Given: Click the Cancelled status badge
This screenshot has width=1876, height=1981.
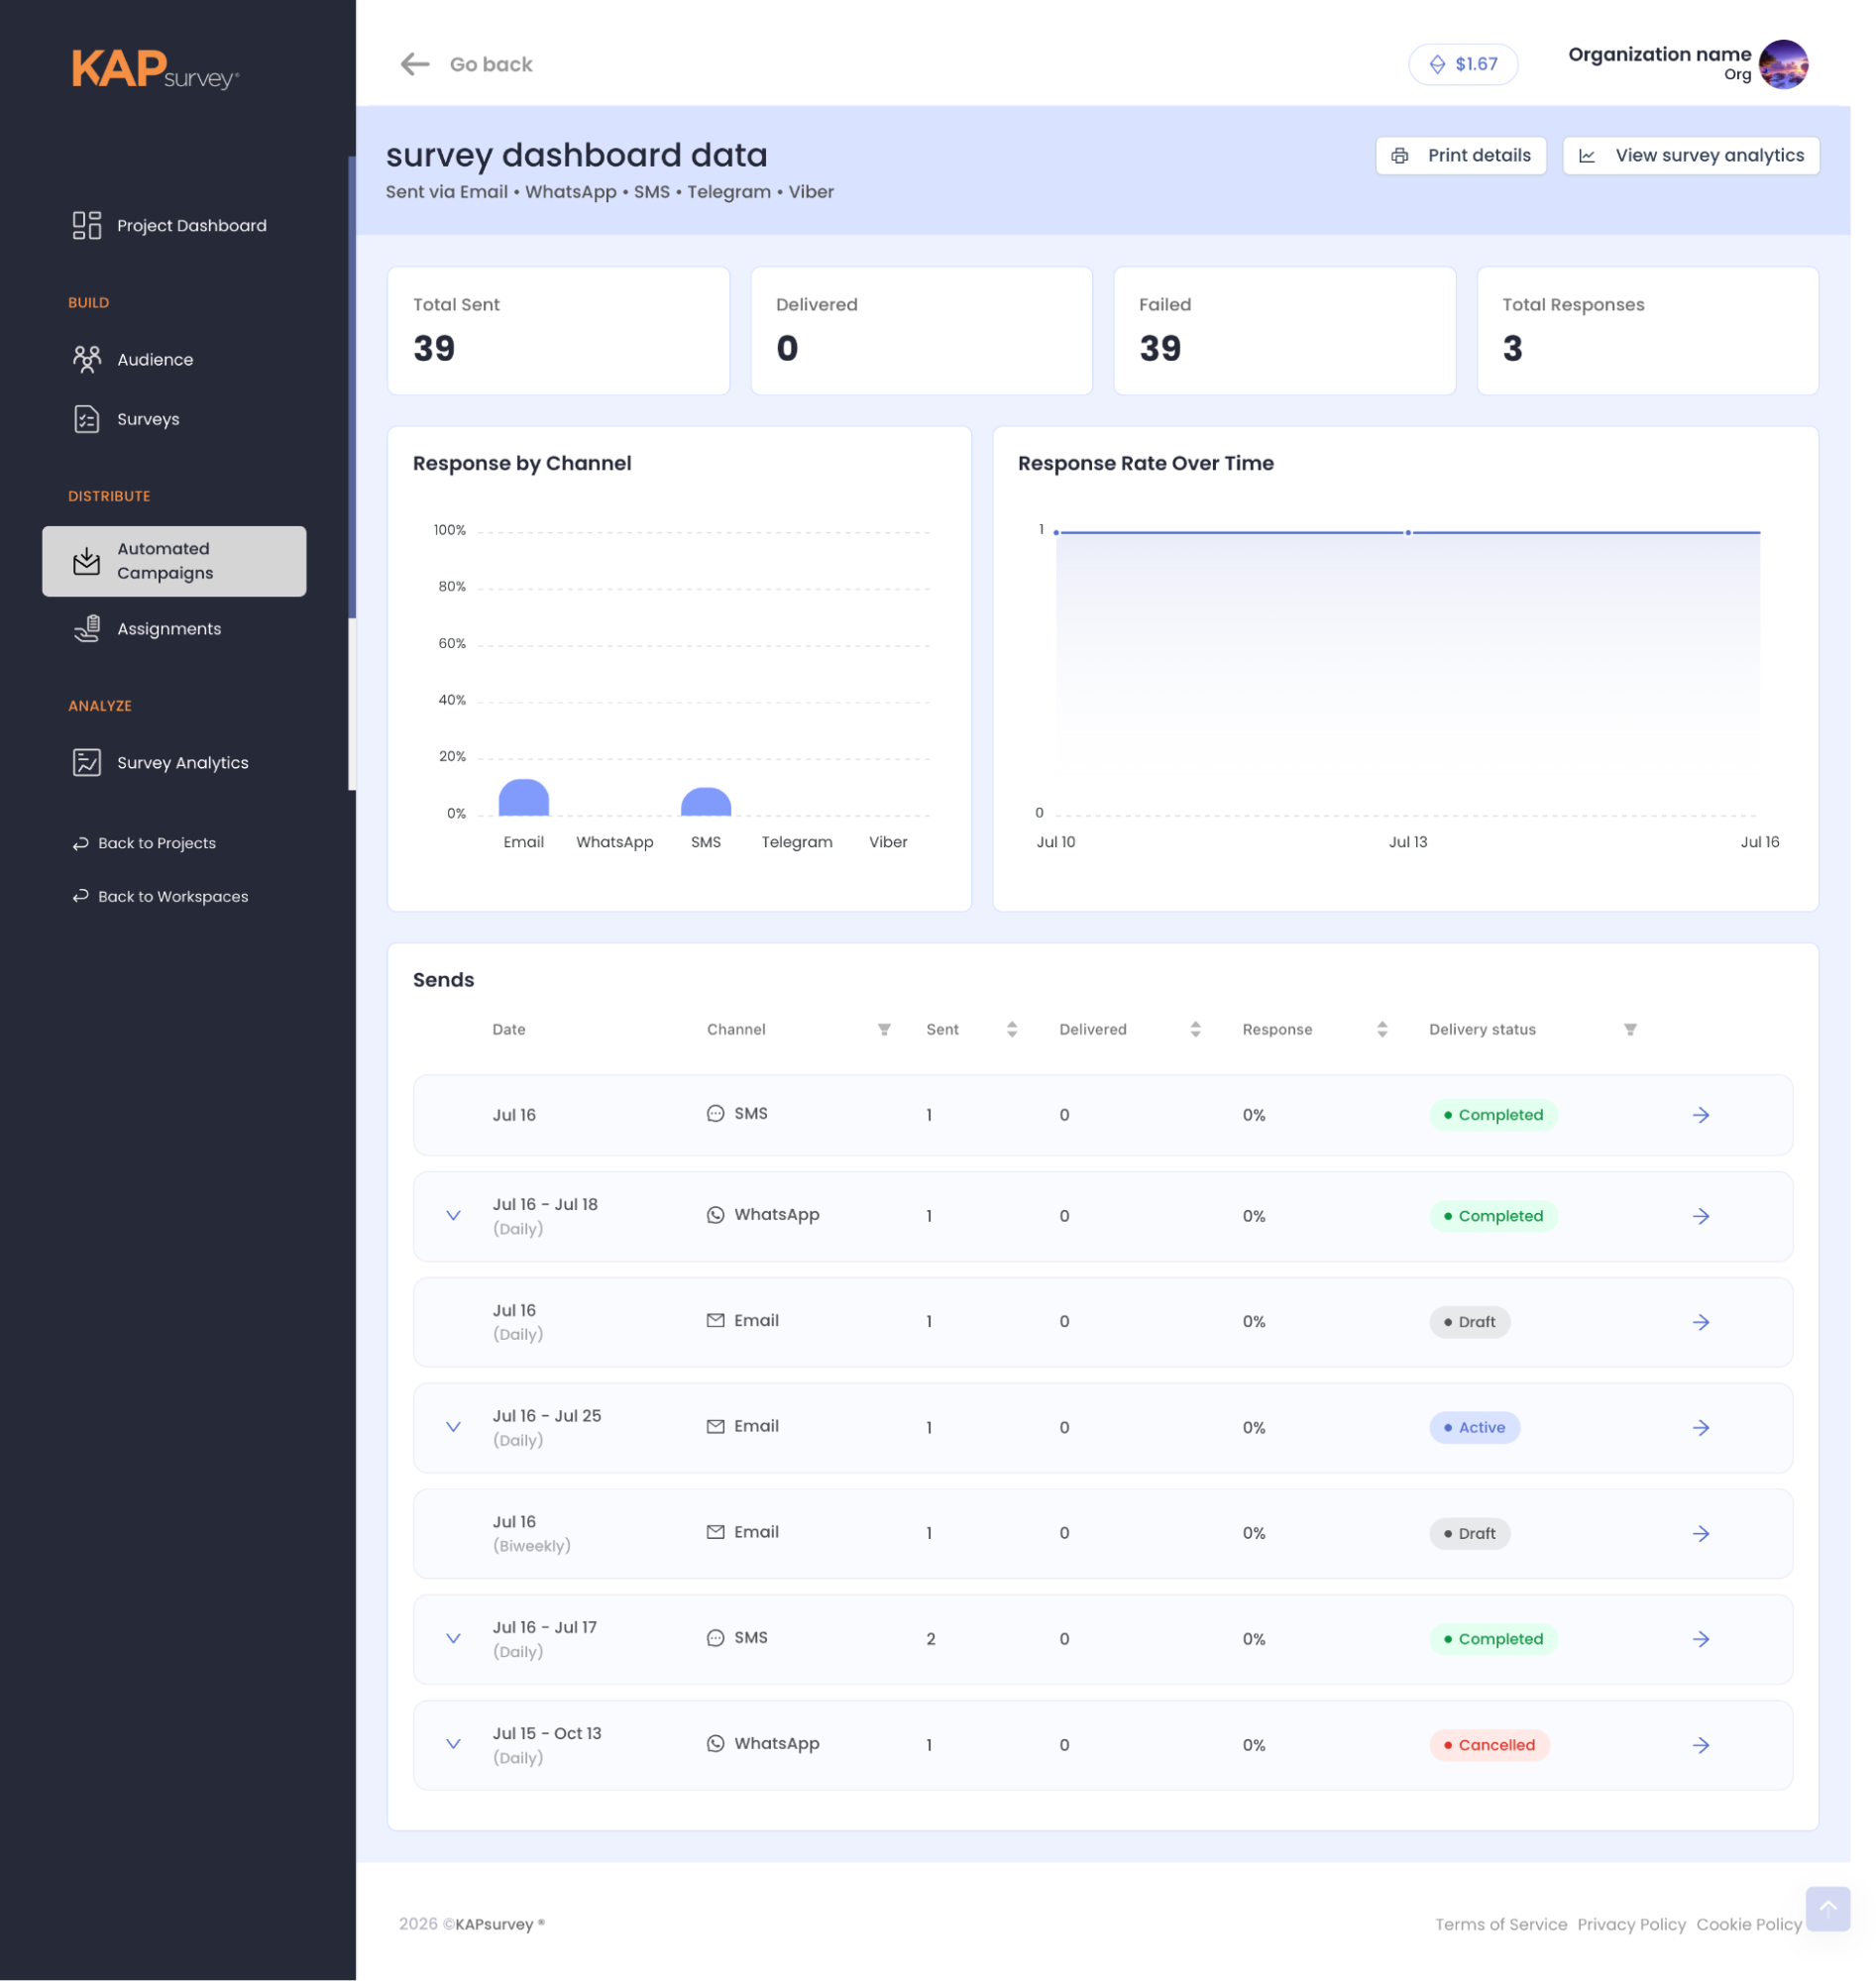Looking at the screenshot, I should [1489, 1746].
